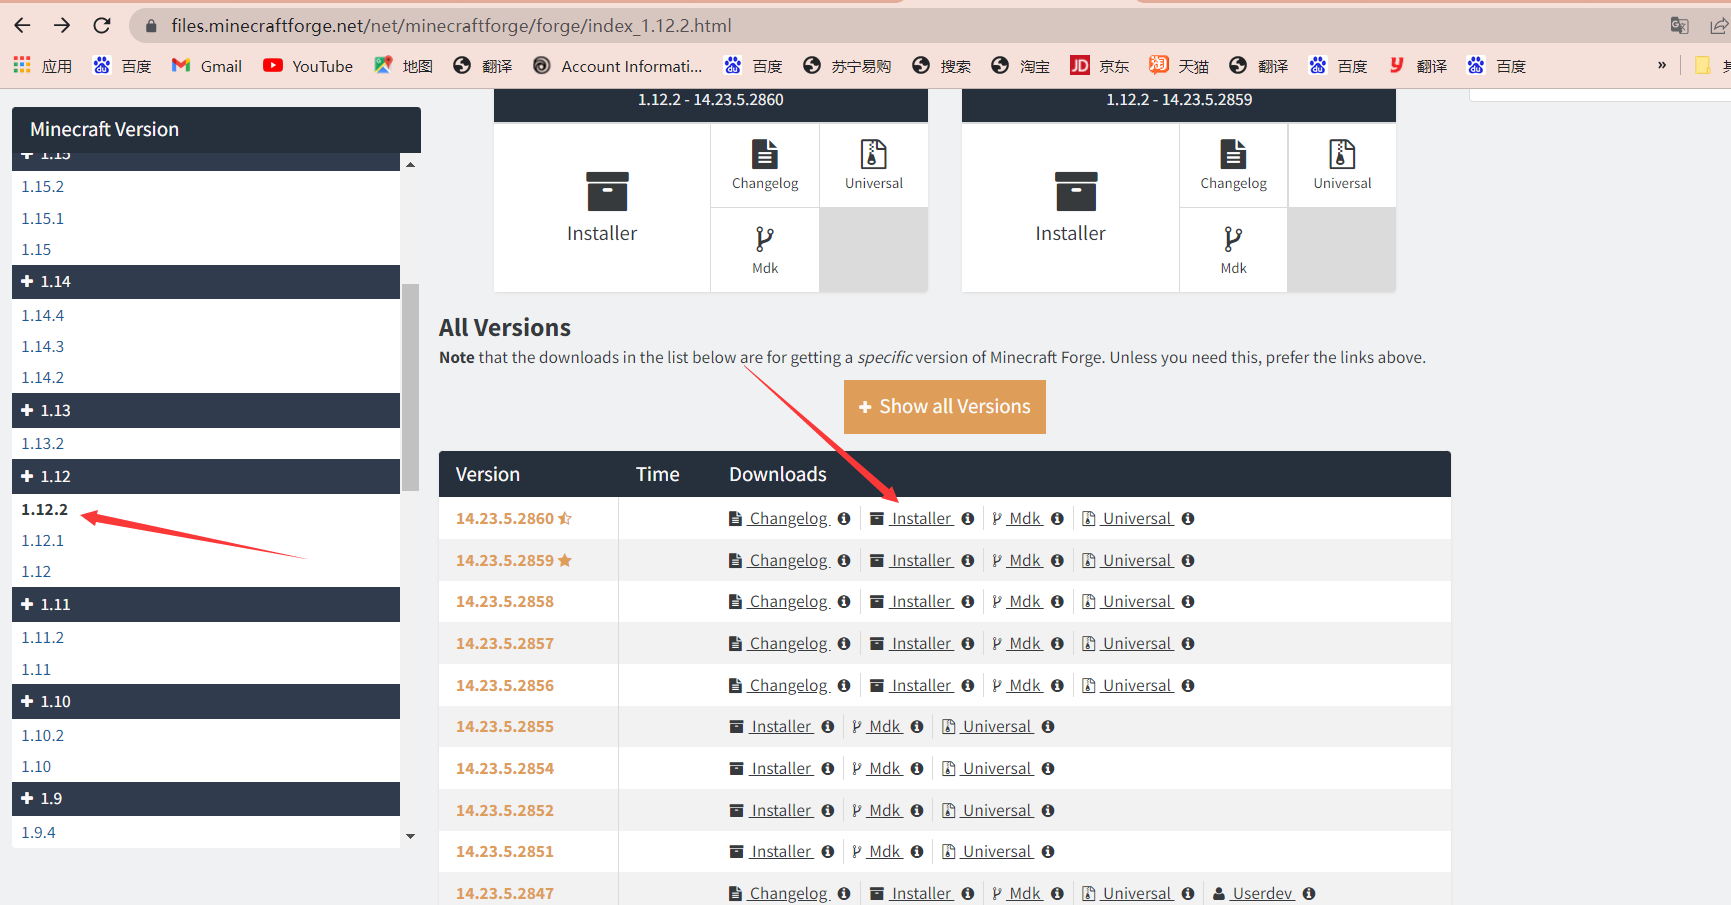Download Universal for version 14.23.5.2851
Image resolution: width=1731 pixels, height=905 pixels.
coord(988,852)
